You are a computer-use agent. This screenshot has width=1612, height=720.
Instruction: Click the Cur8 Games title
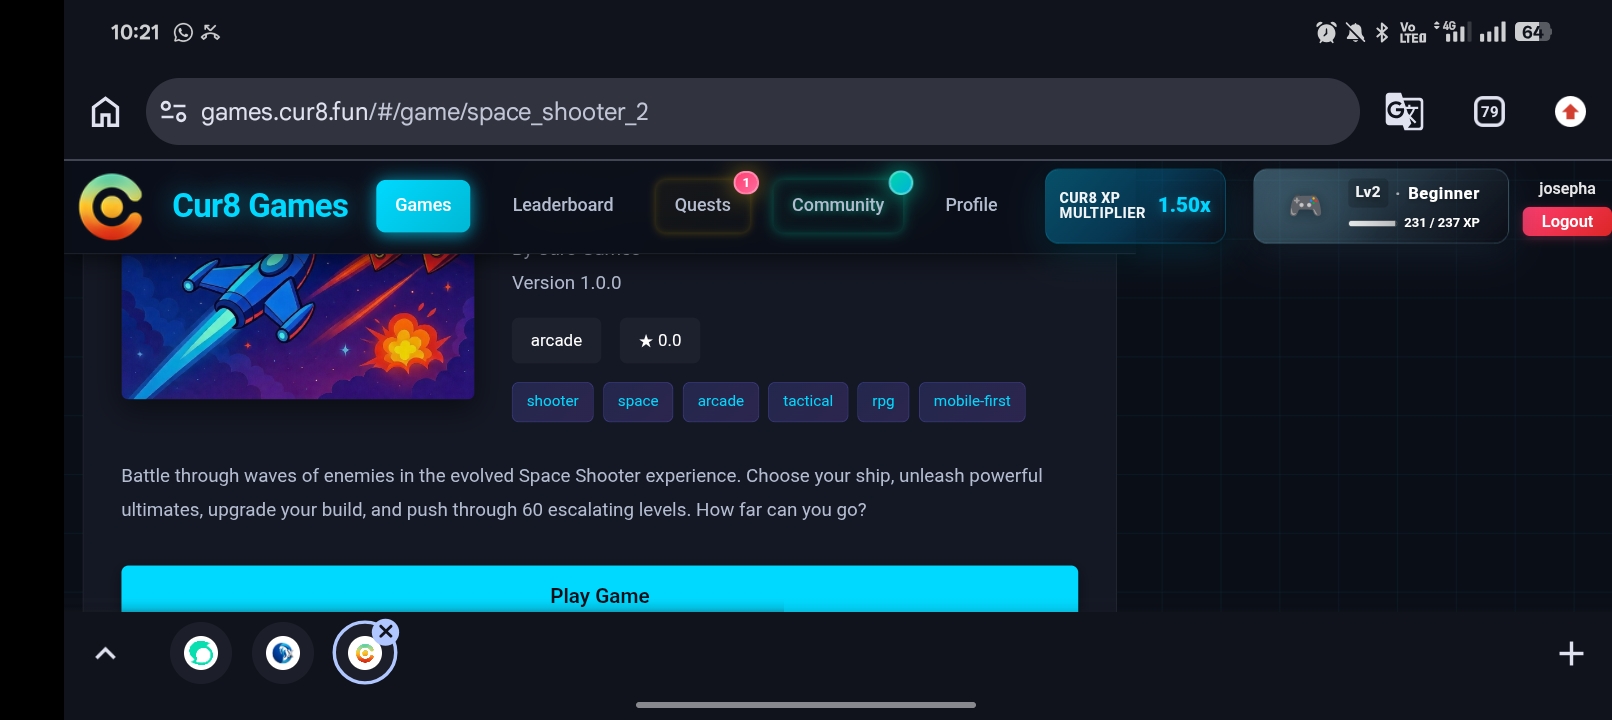pos(260,206)
